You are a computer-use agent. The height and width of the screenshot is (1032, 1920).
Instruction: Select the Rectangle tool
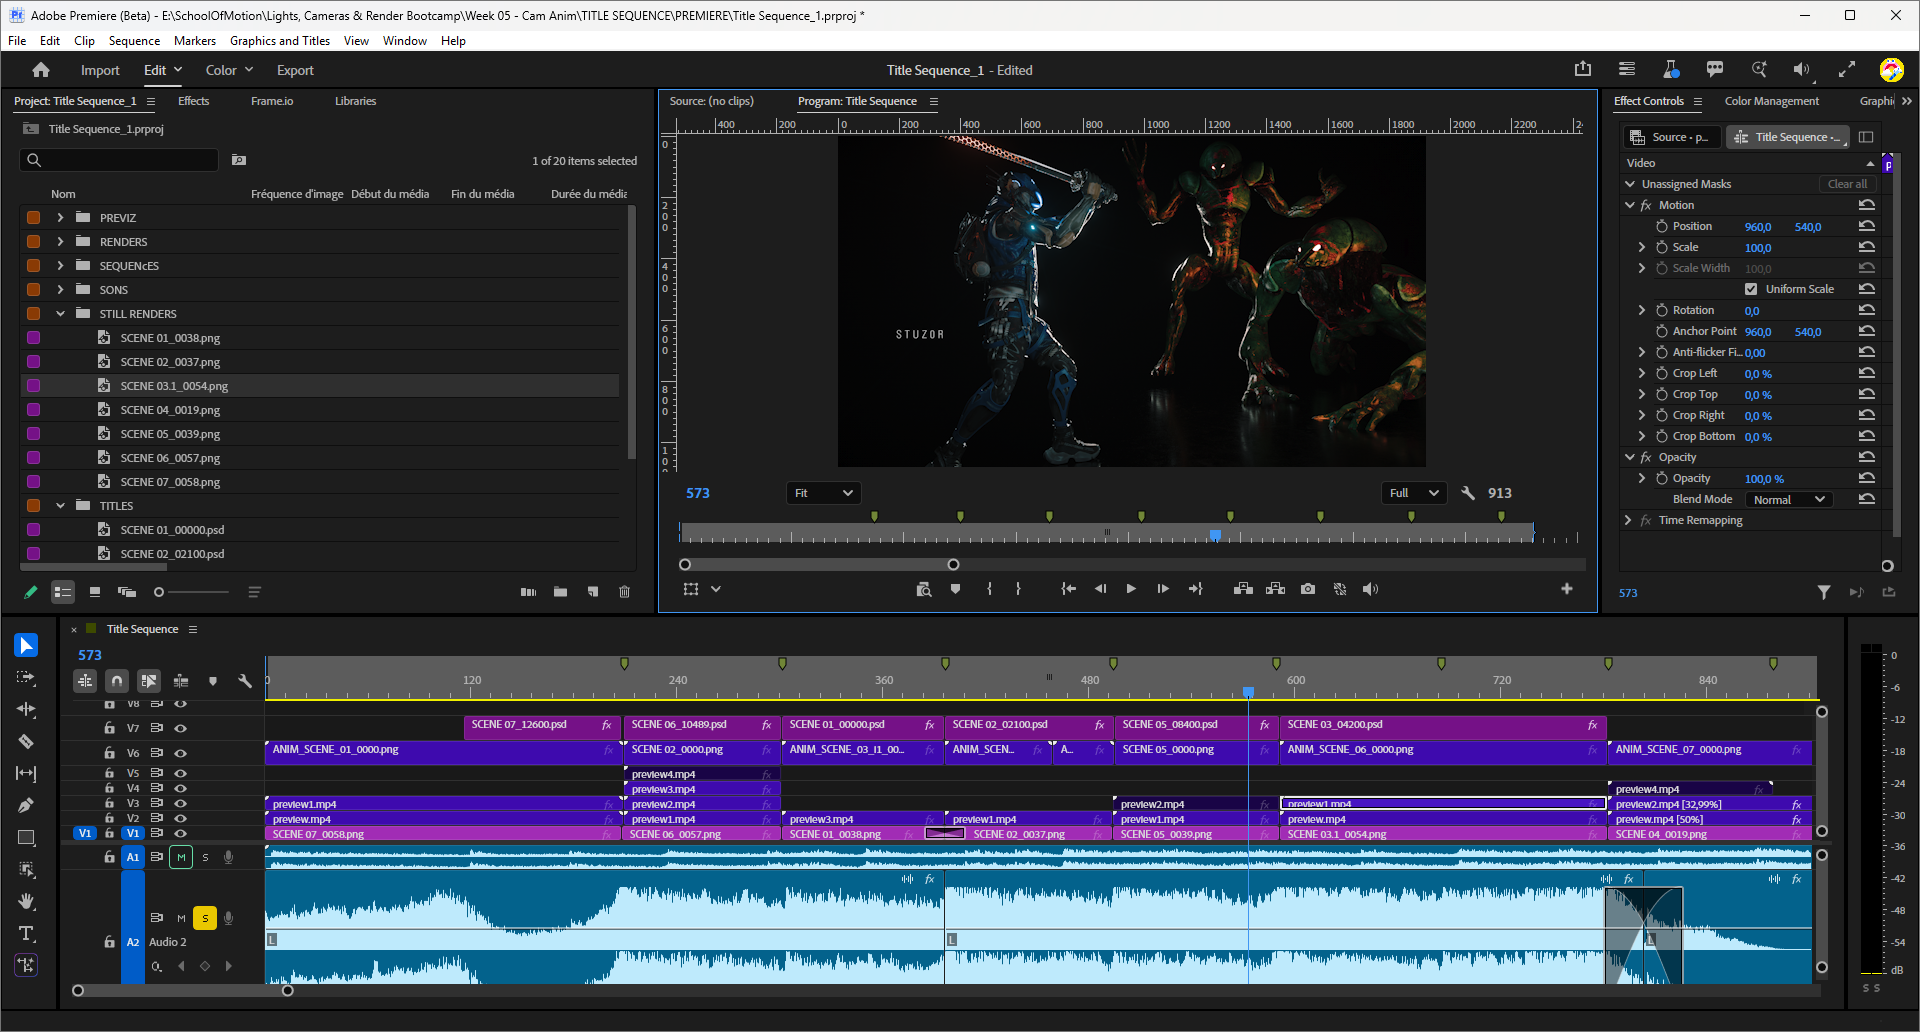[x=26, y=837]
